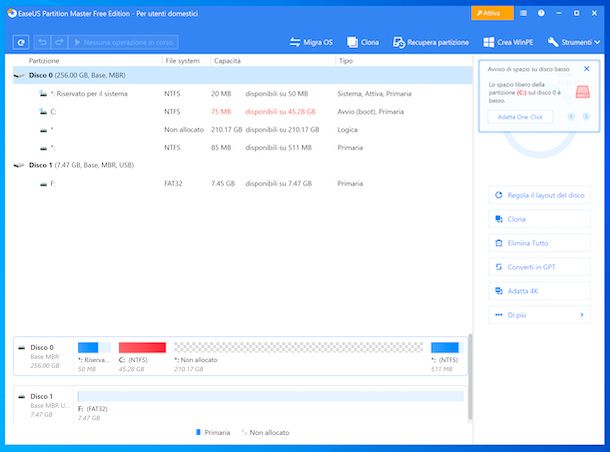Click the Regola layout circular arrow icon

(x=499, y=195)
